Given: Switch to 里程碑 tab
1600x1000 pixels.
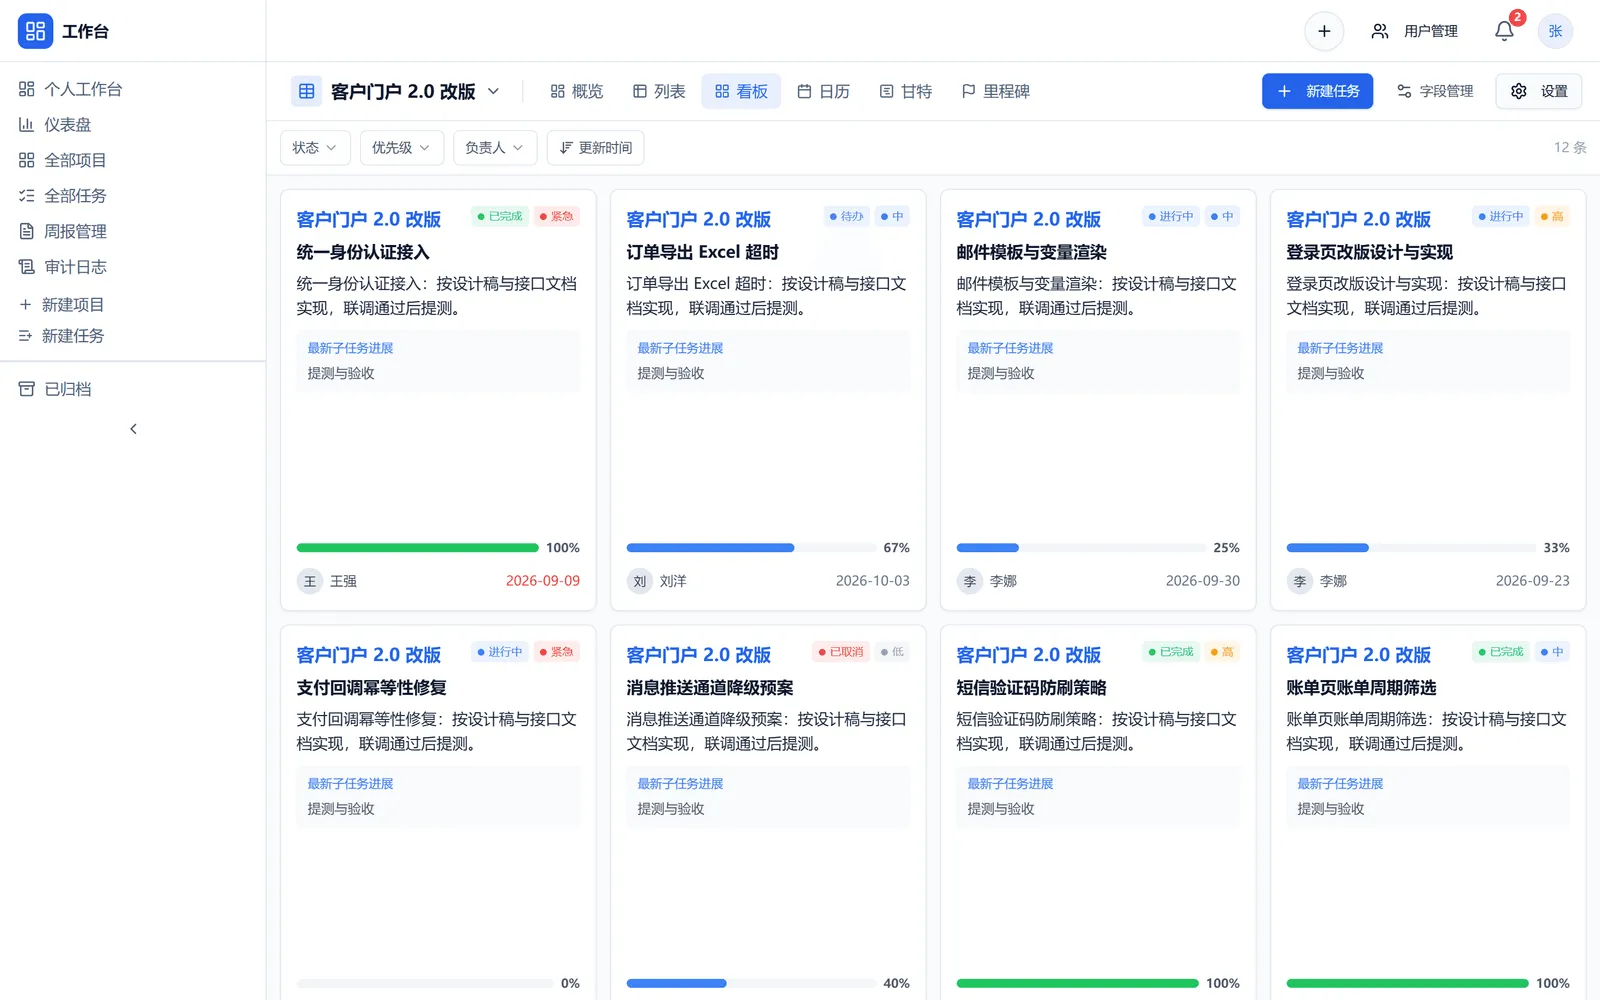Looking at the screenshot, I should tap(995, 91).
